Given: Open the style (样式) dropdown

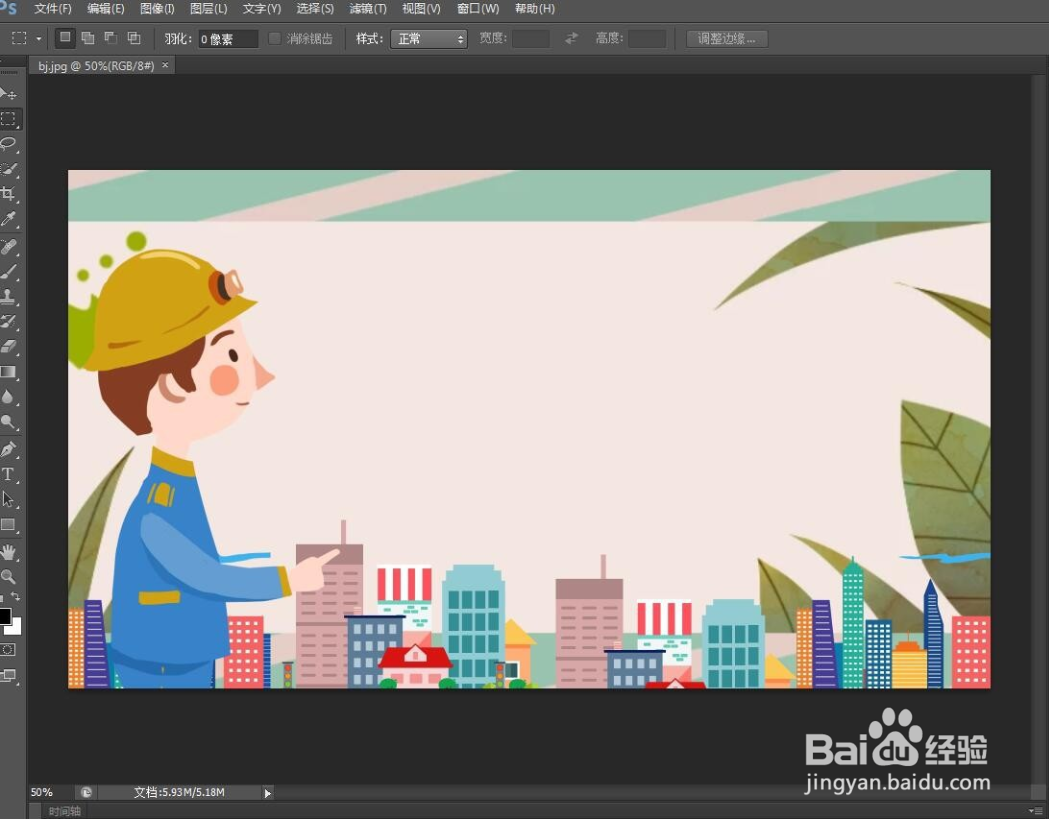Looking at the screenshot, I should [428, 39].
